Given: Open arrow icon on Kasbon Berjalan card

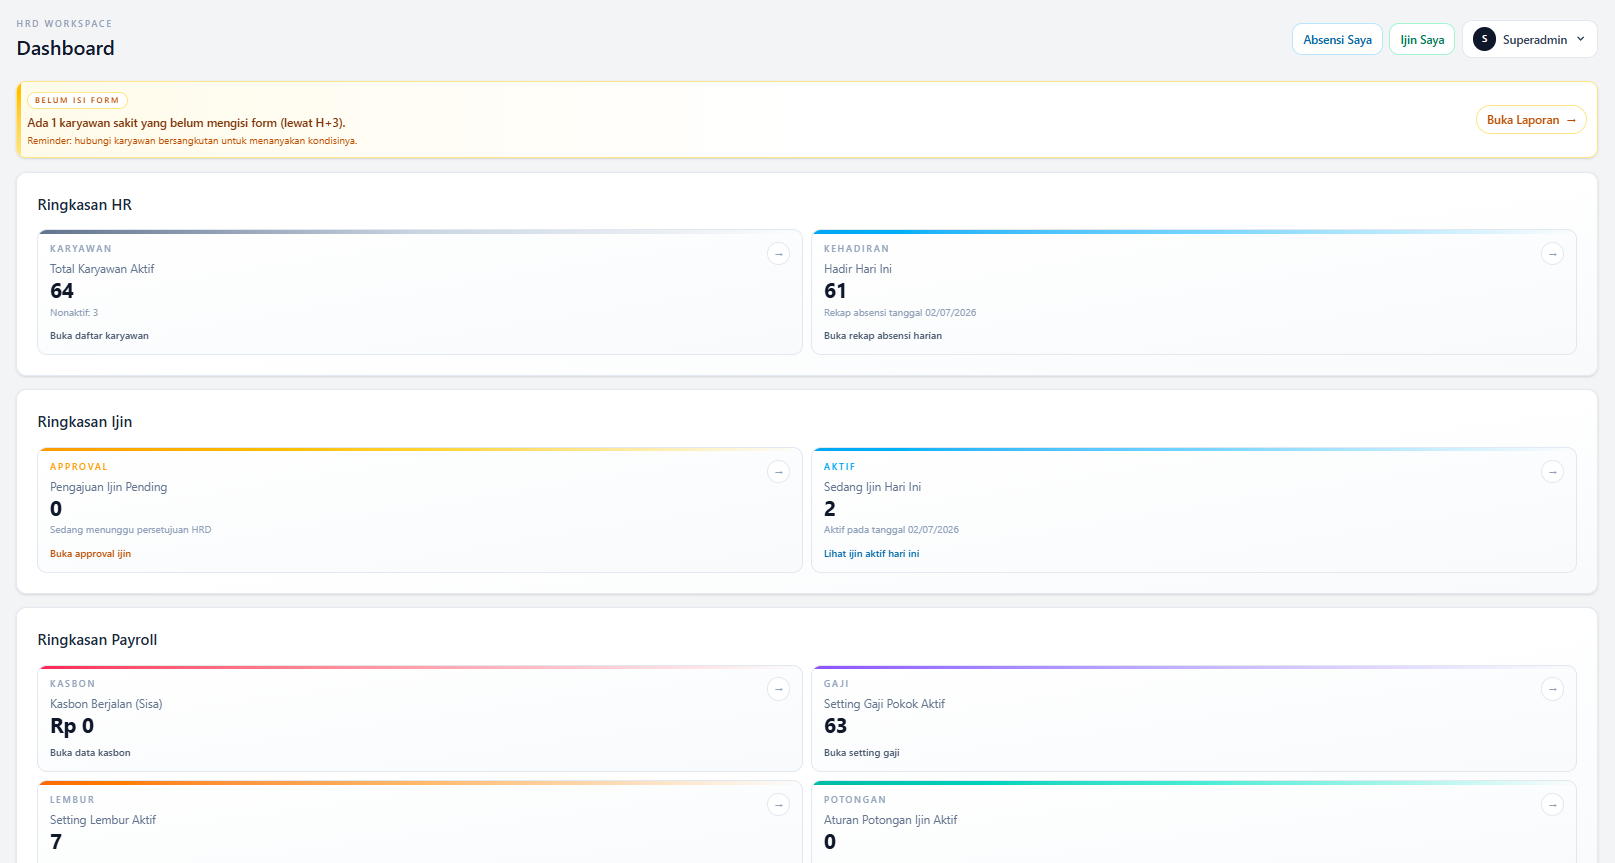Looking at the screenshot, I should pyautogui.click(x=778, y=689).
